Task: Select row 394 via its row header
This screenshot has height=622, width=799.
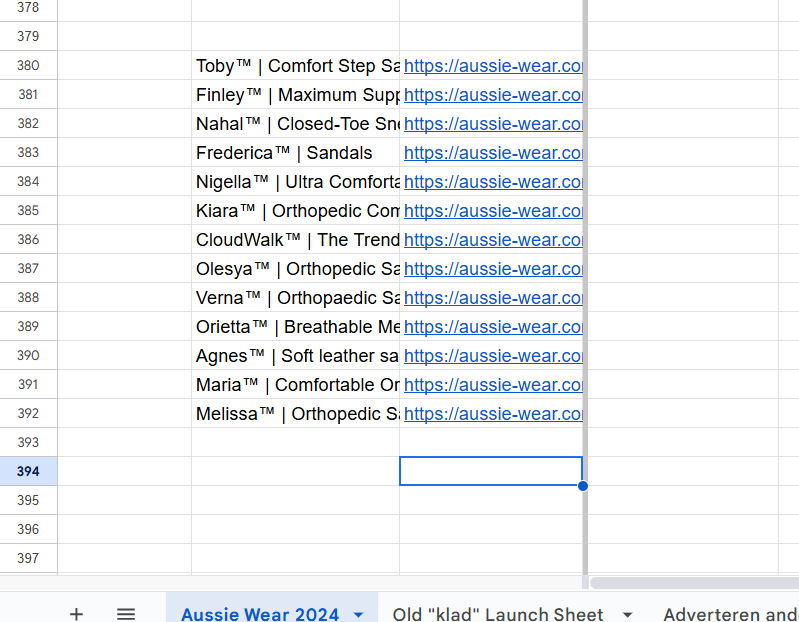Action: point(28,471)
